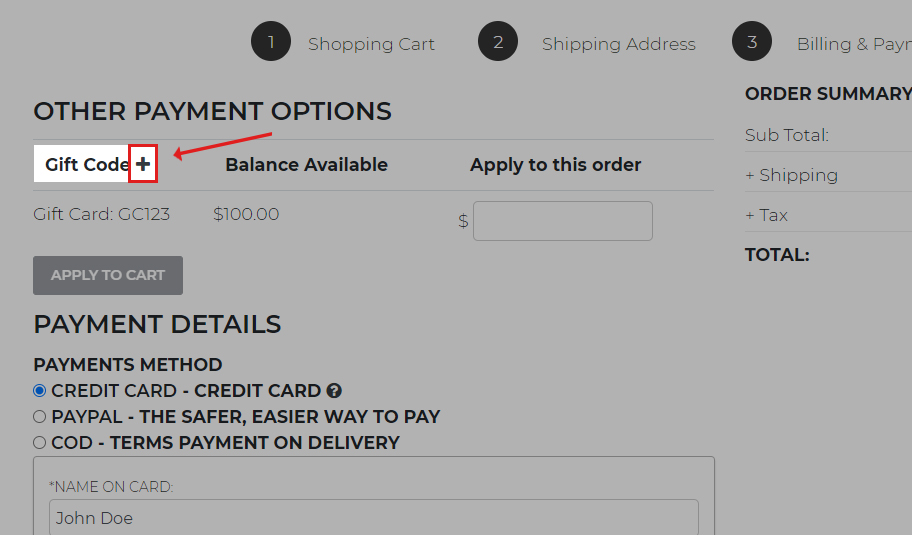The image size is (912, 535).
Task: Click the gift card amount input field
Action: tap(562, 221)
